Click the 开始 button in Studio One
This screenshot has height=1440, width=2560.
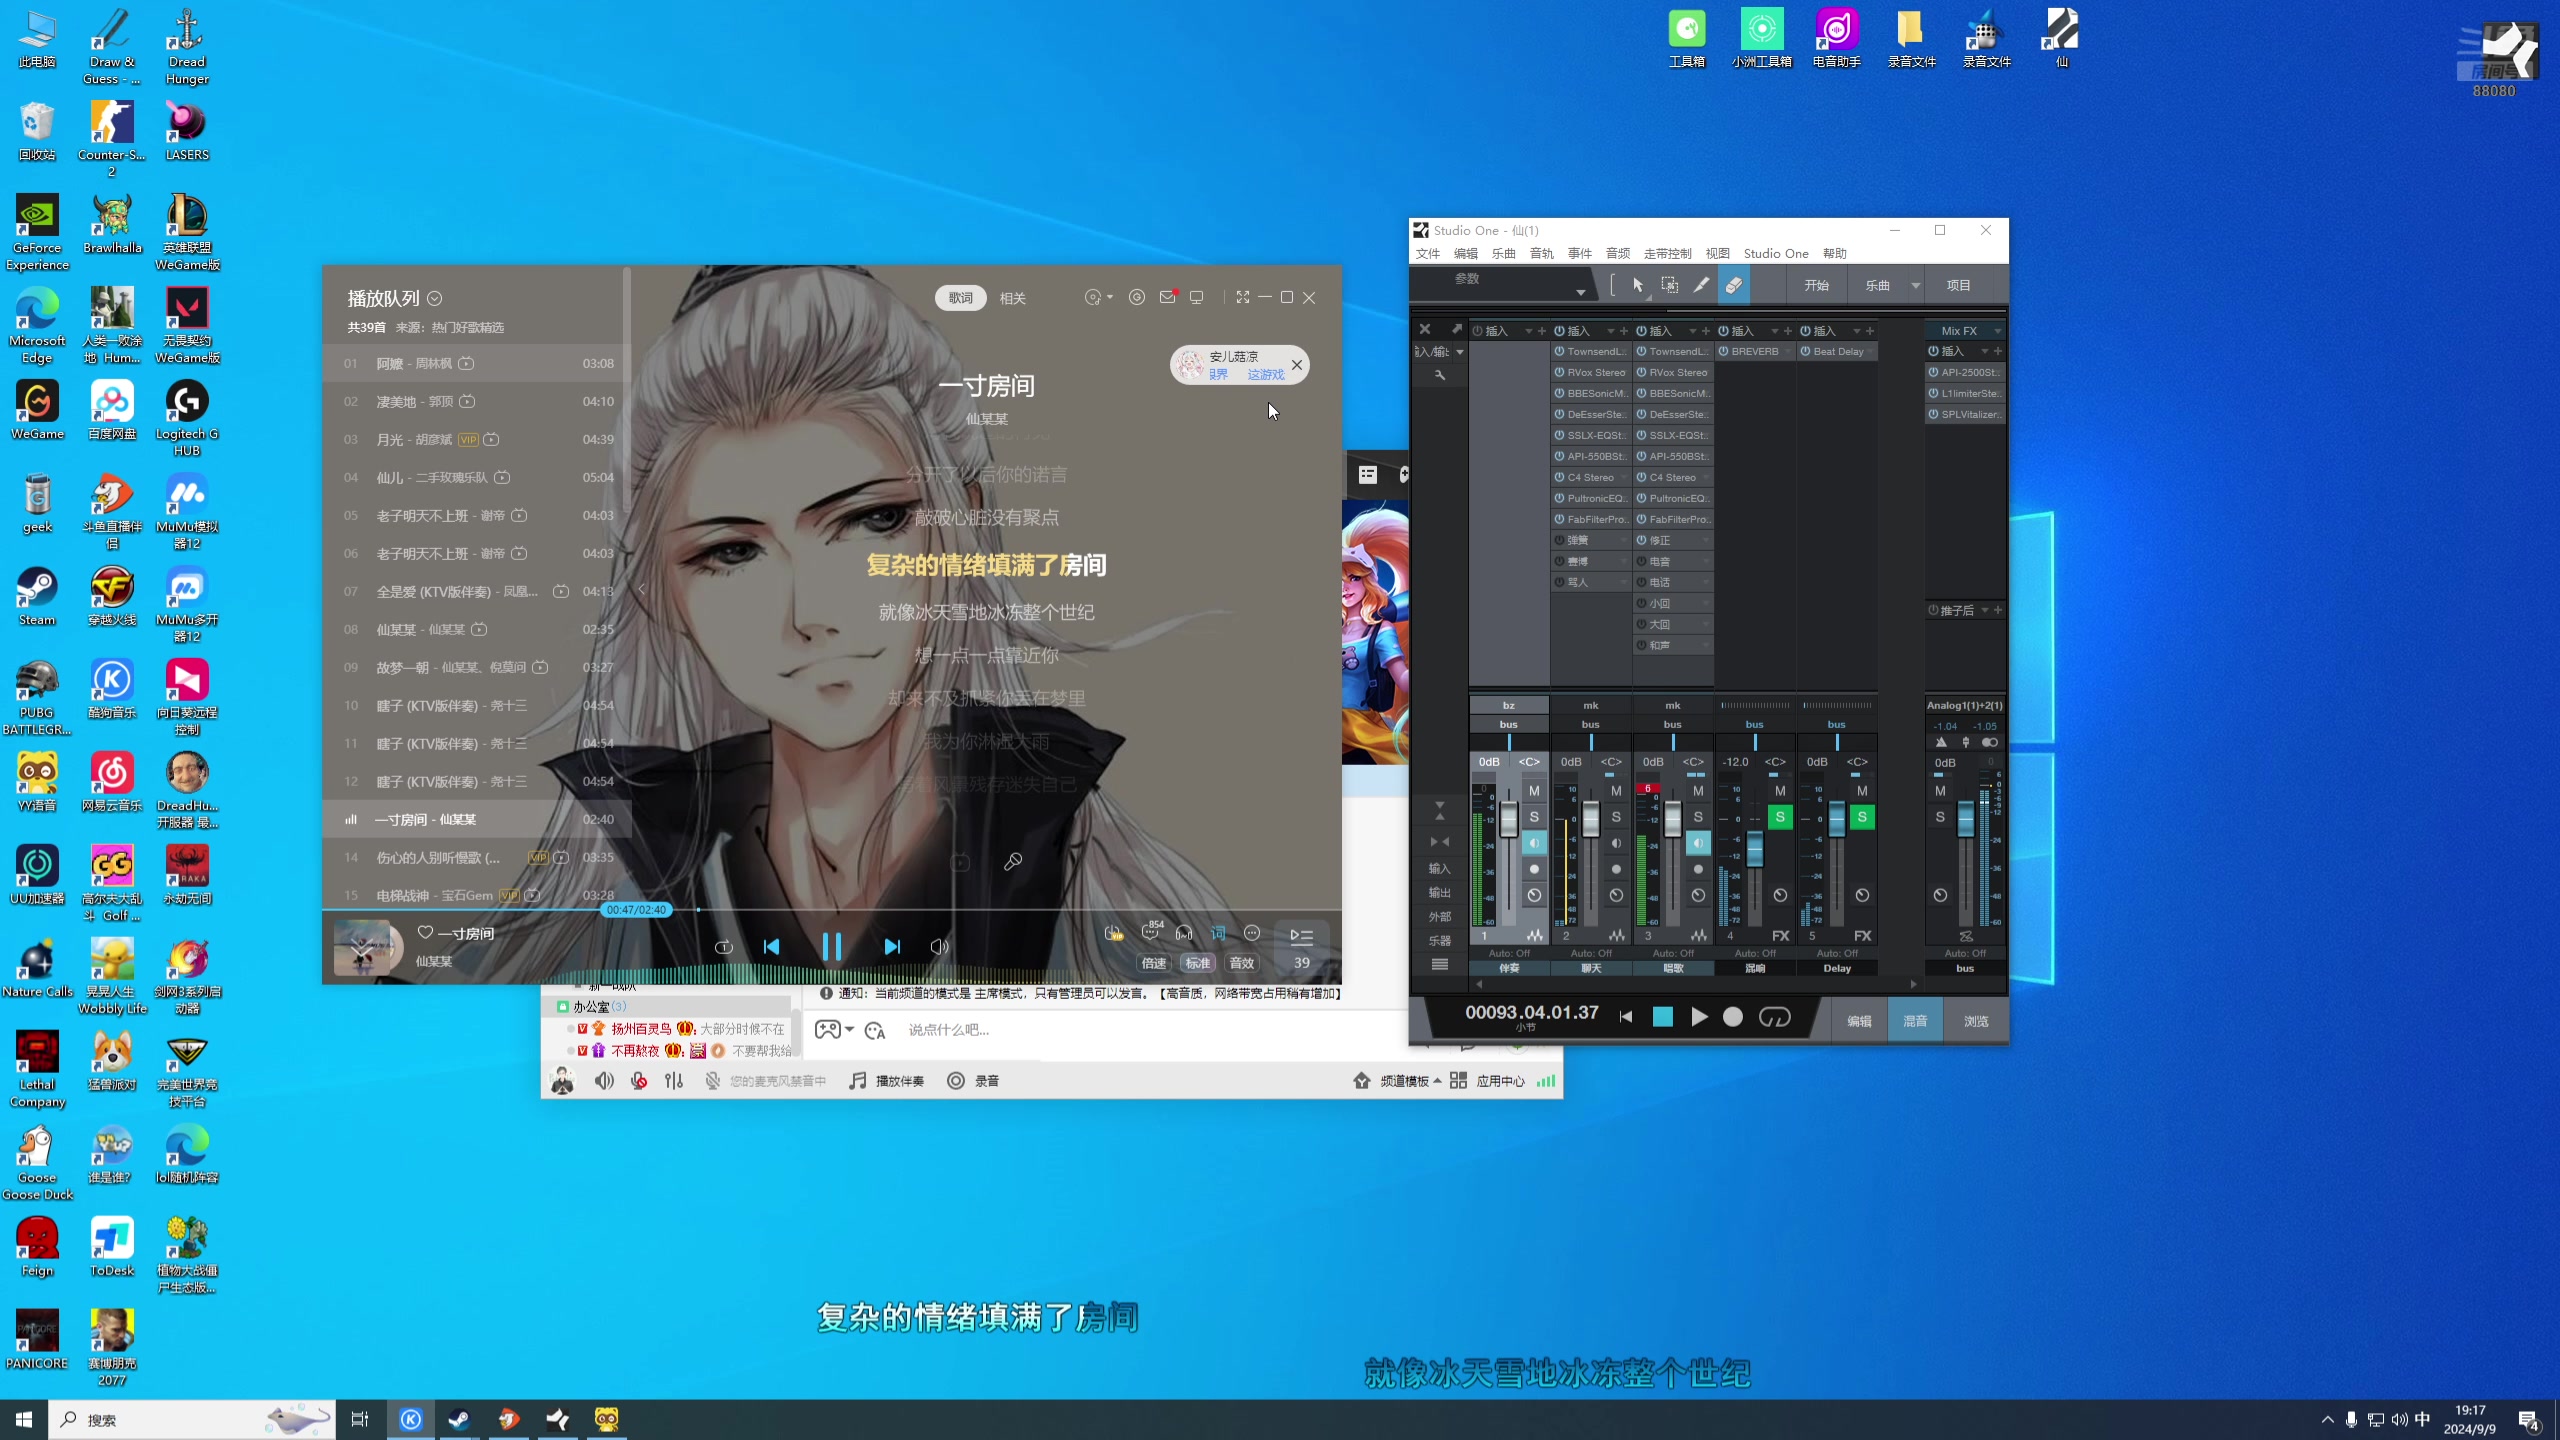point(1816,285)
